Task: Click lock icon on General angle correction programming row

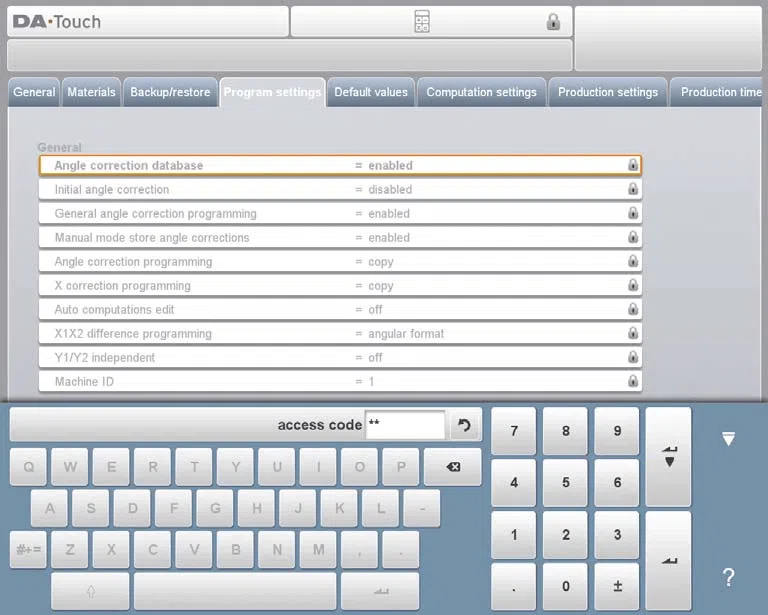Action: pyautogui.click(x=633, y=213)
